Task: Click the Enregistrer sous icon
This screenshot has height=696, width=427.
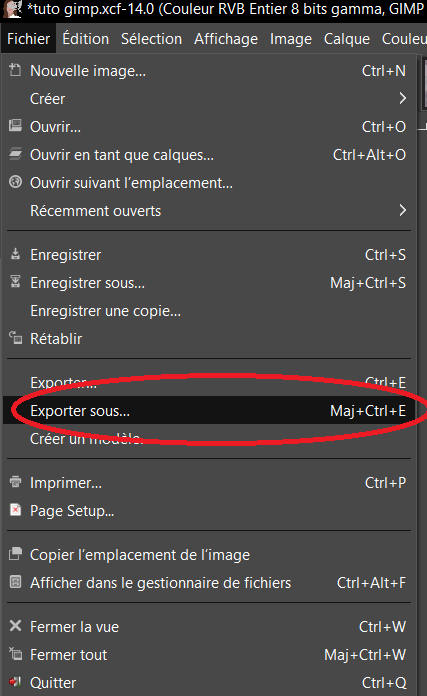Action: (16, 282)
